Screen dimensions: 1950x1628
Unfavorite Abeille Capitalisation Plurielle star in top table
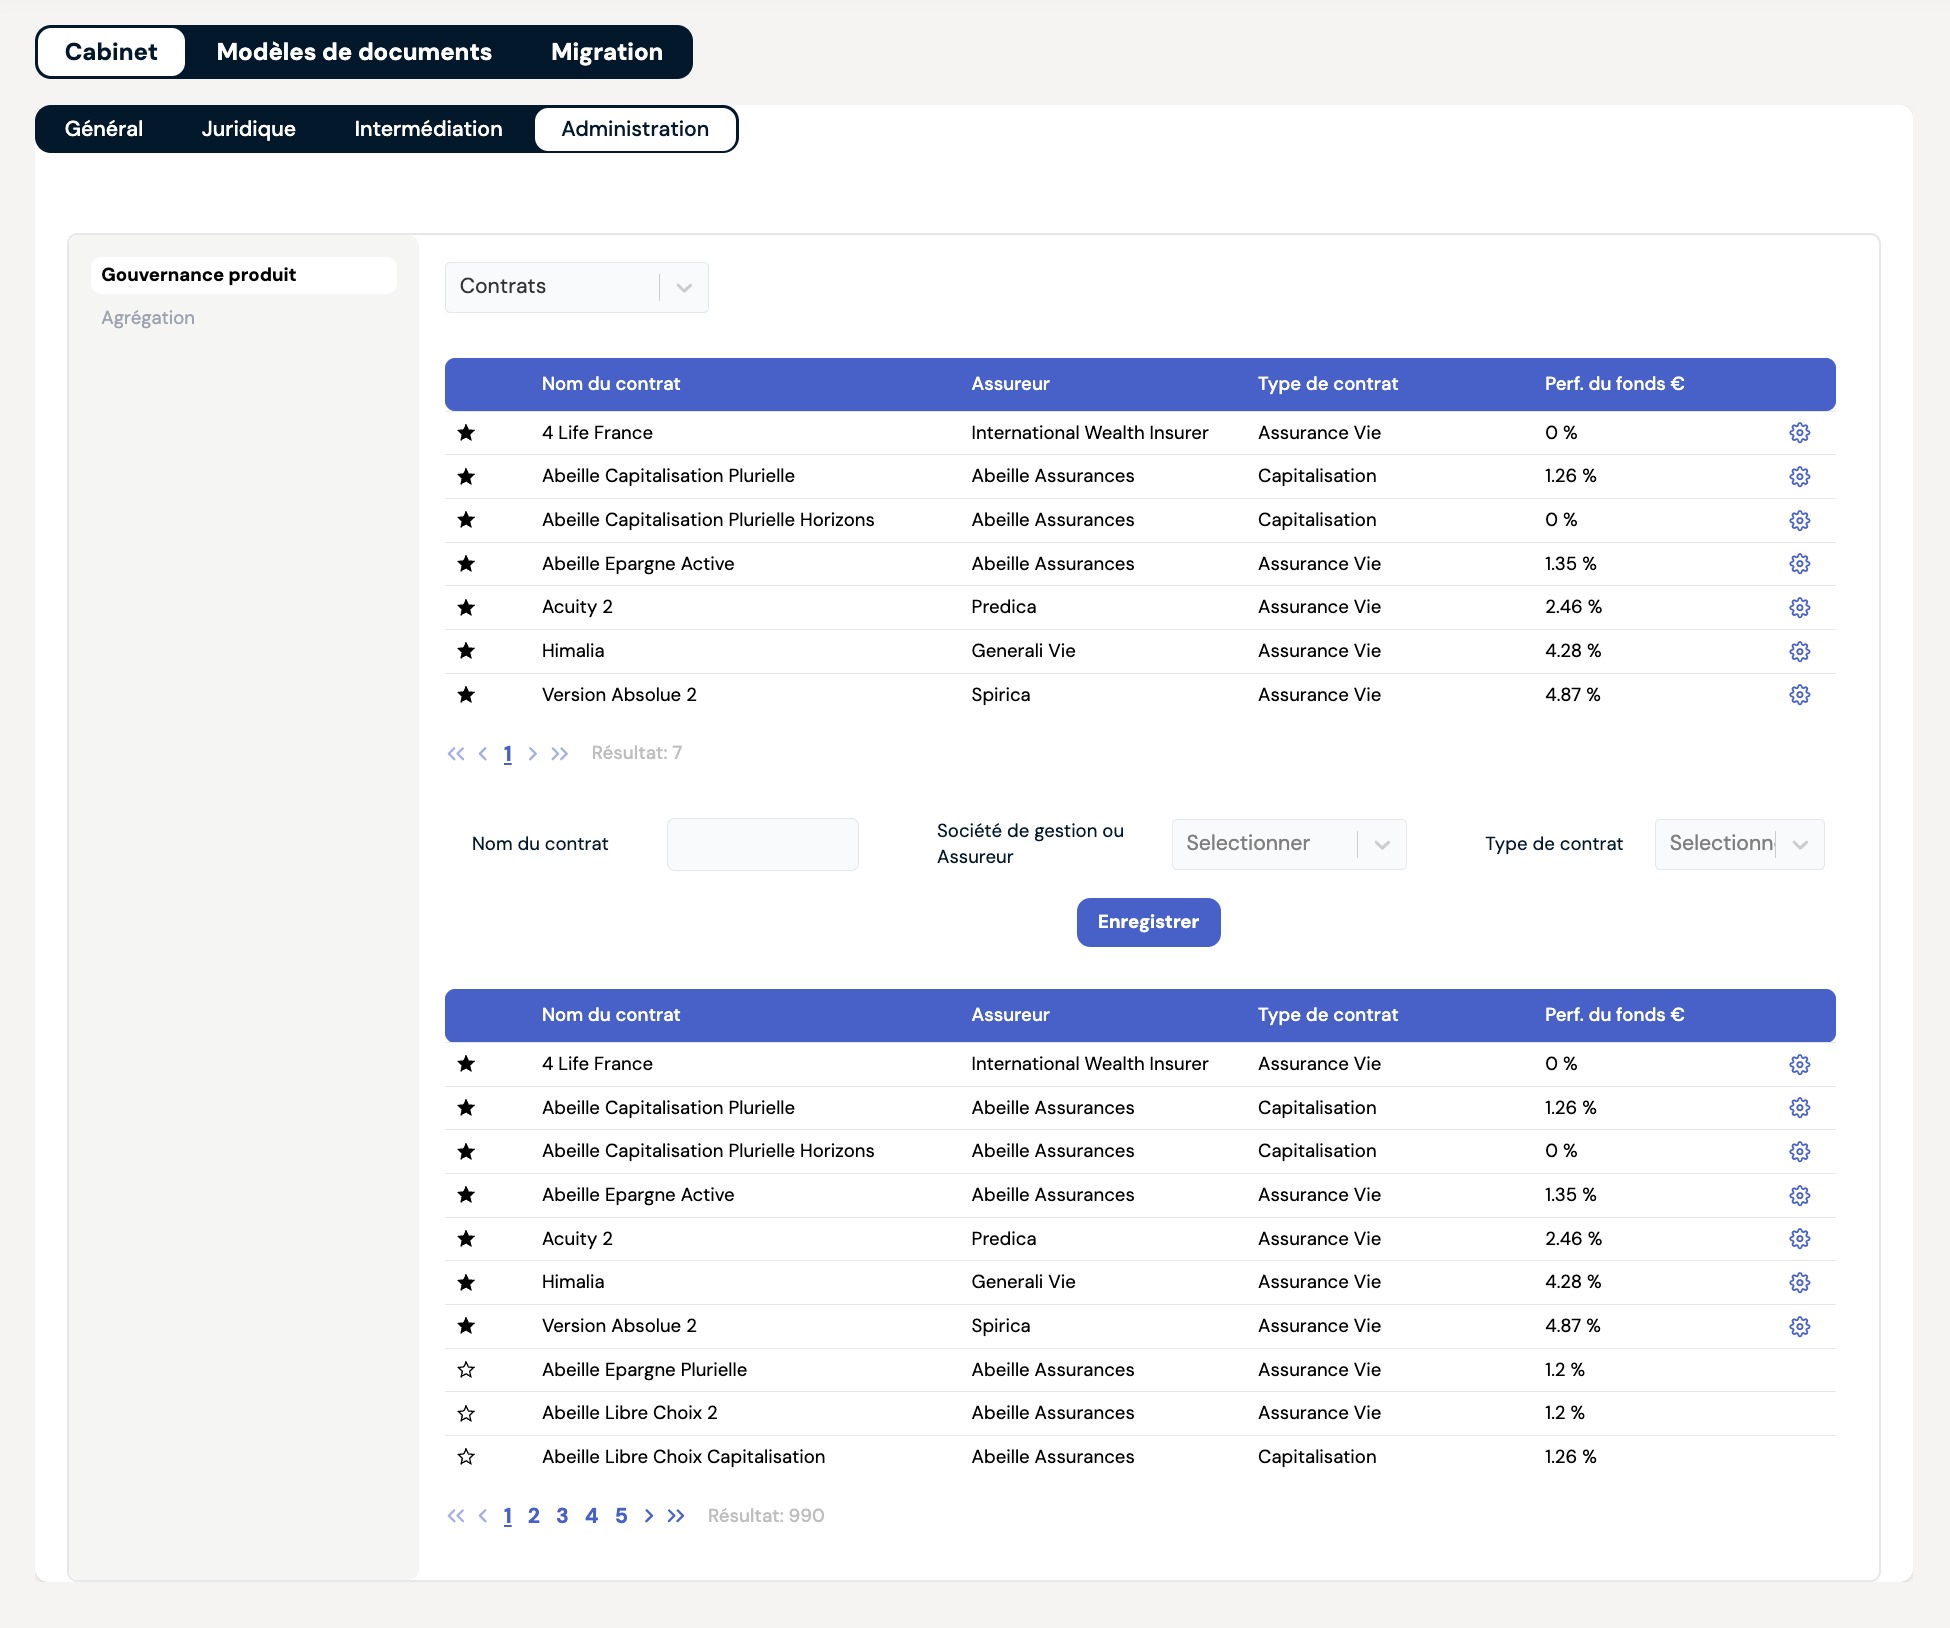(x=466, y=476)
